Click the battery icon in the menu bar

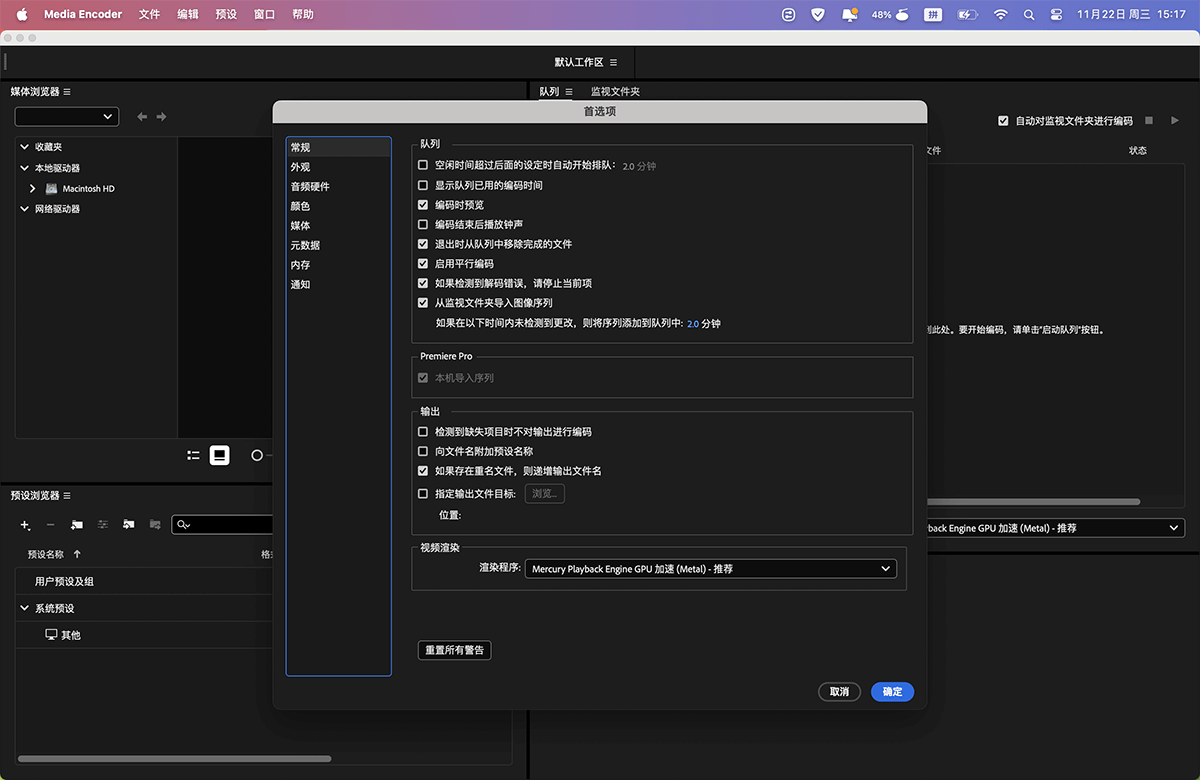coord(968,15)
